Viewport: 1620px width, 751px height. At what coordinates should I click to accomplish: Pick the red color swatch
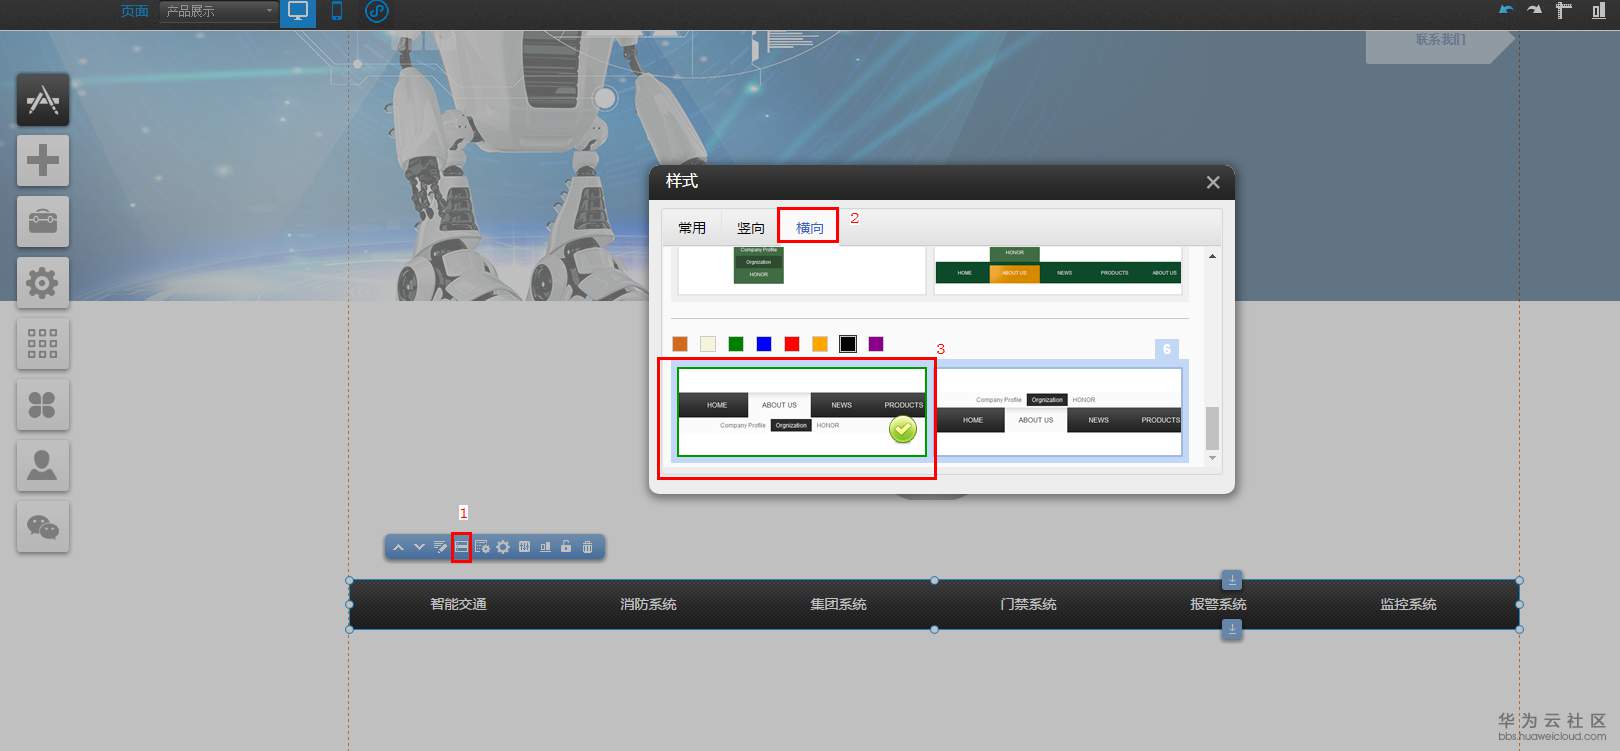(x=792, y=344)
